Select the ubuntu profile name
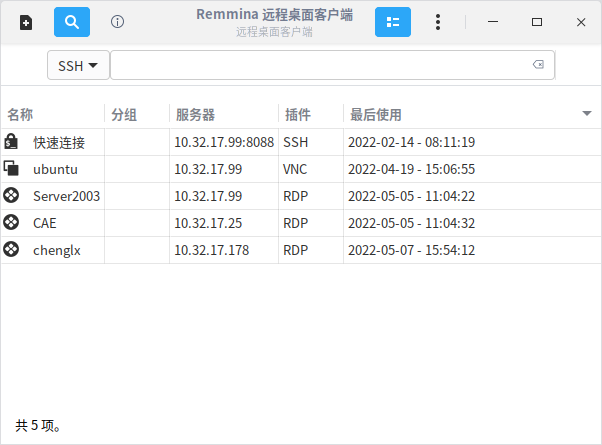The width and height of the screenshot is (602, 445). coord(55,169)
